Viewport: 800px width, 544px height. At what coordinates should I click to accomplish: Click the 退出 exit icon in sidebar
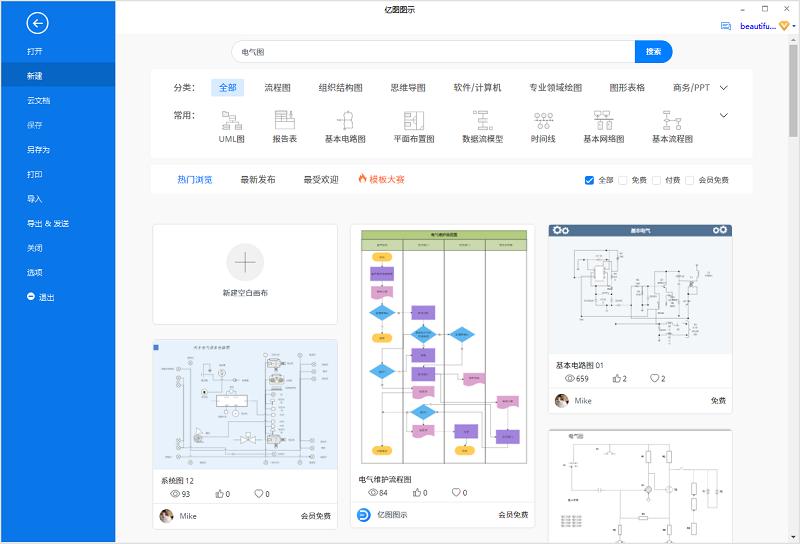coord(31,296)
